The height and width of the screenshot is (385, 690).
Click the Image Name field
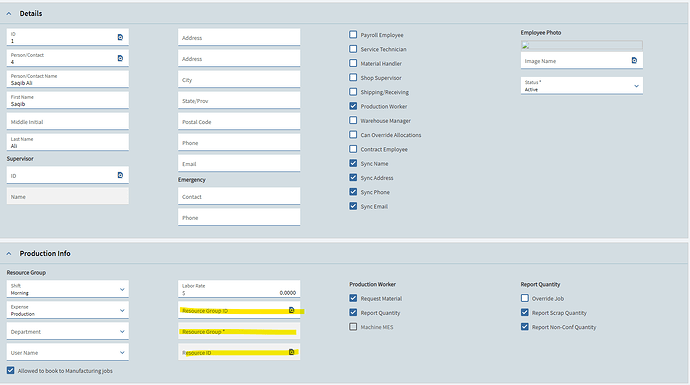click(x=582, y=61)
